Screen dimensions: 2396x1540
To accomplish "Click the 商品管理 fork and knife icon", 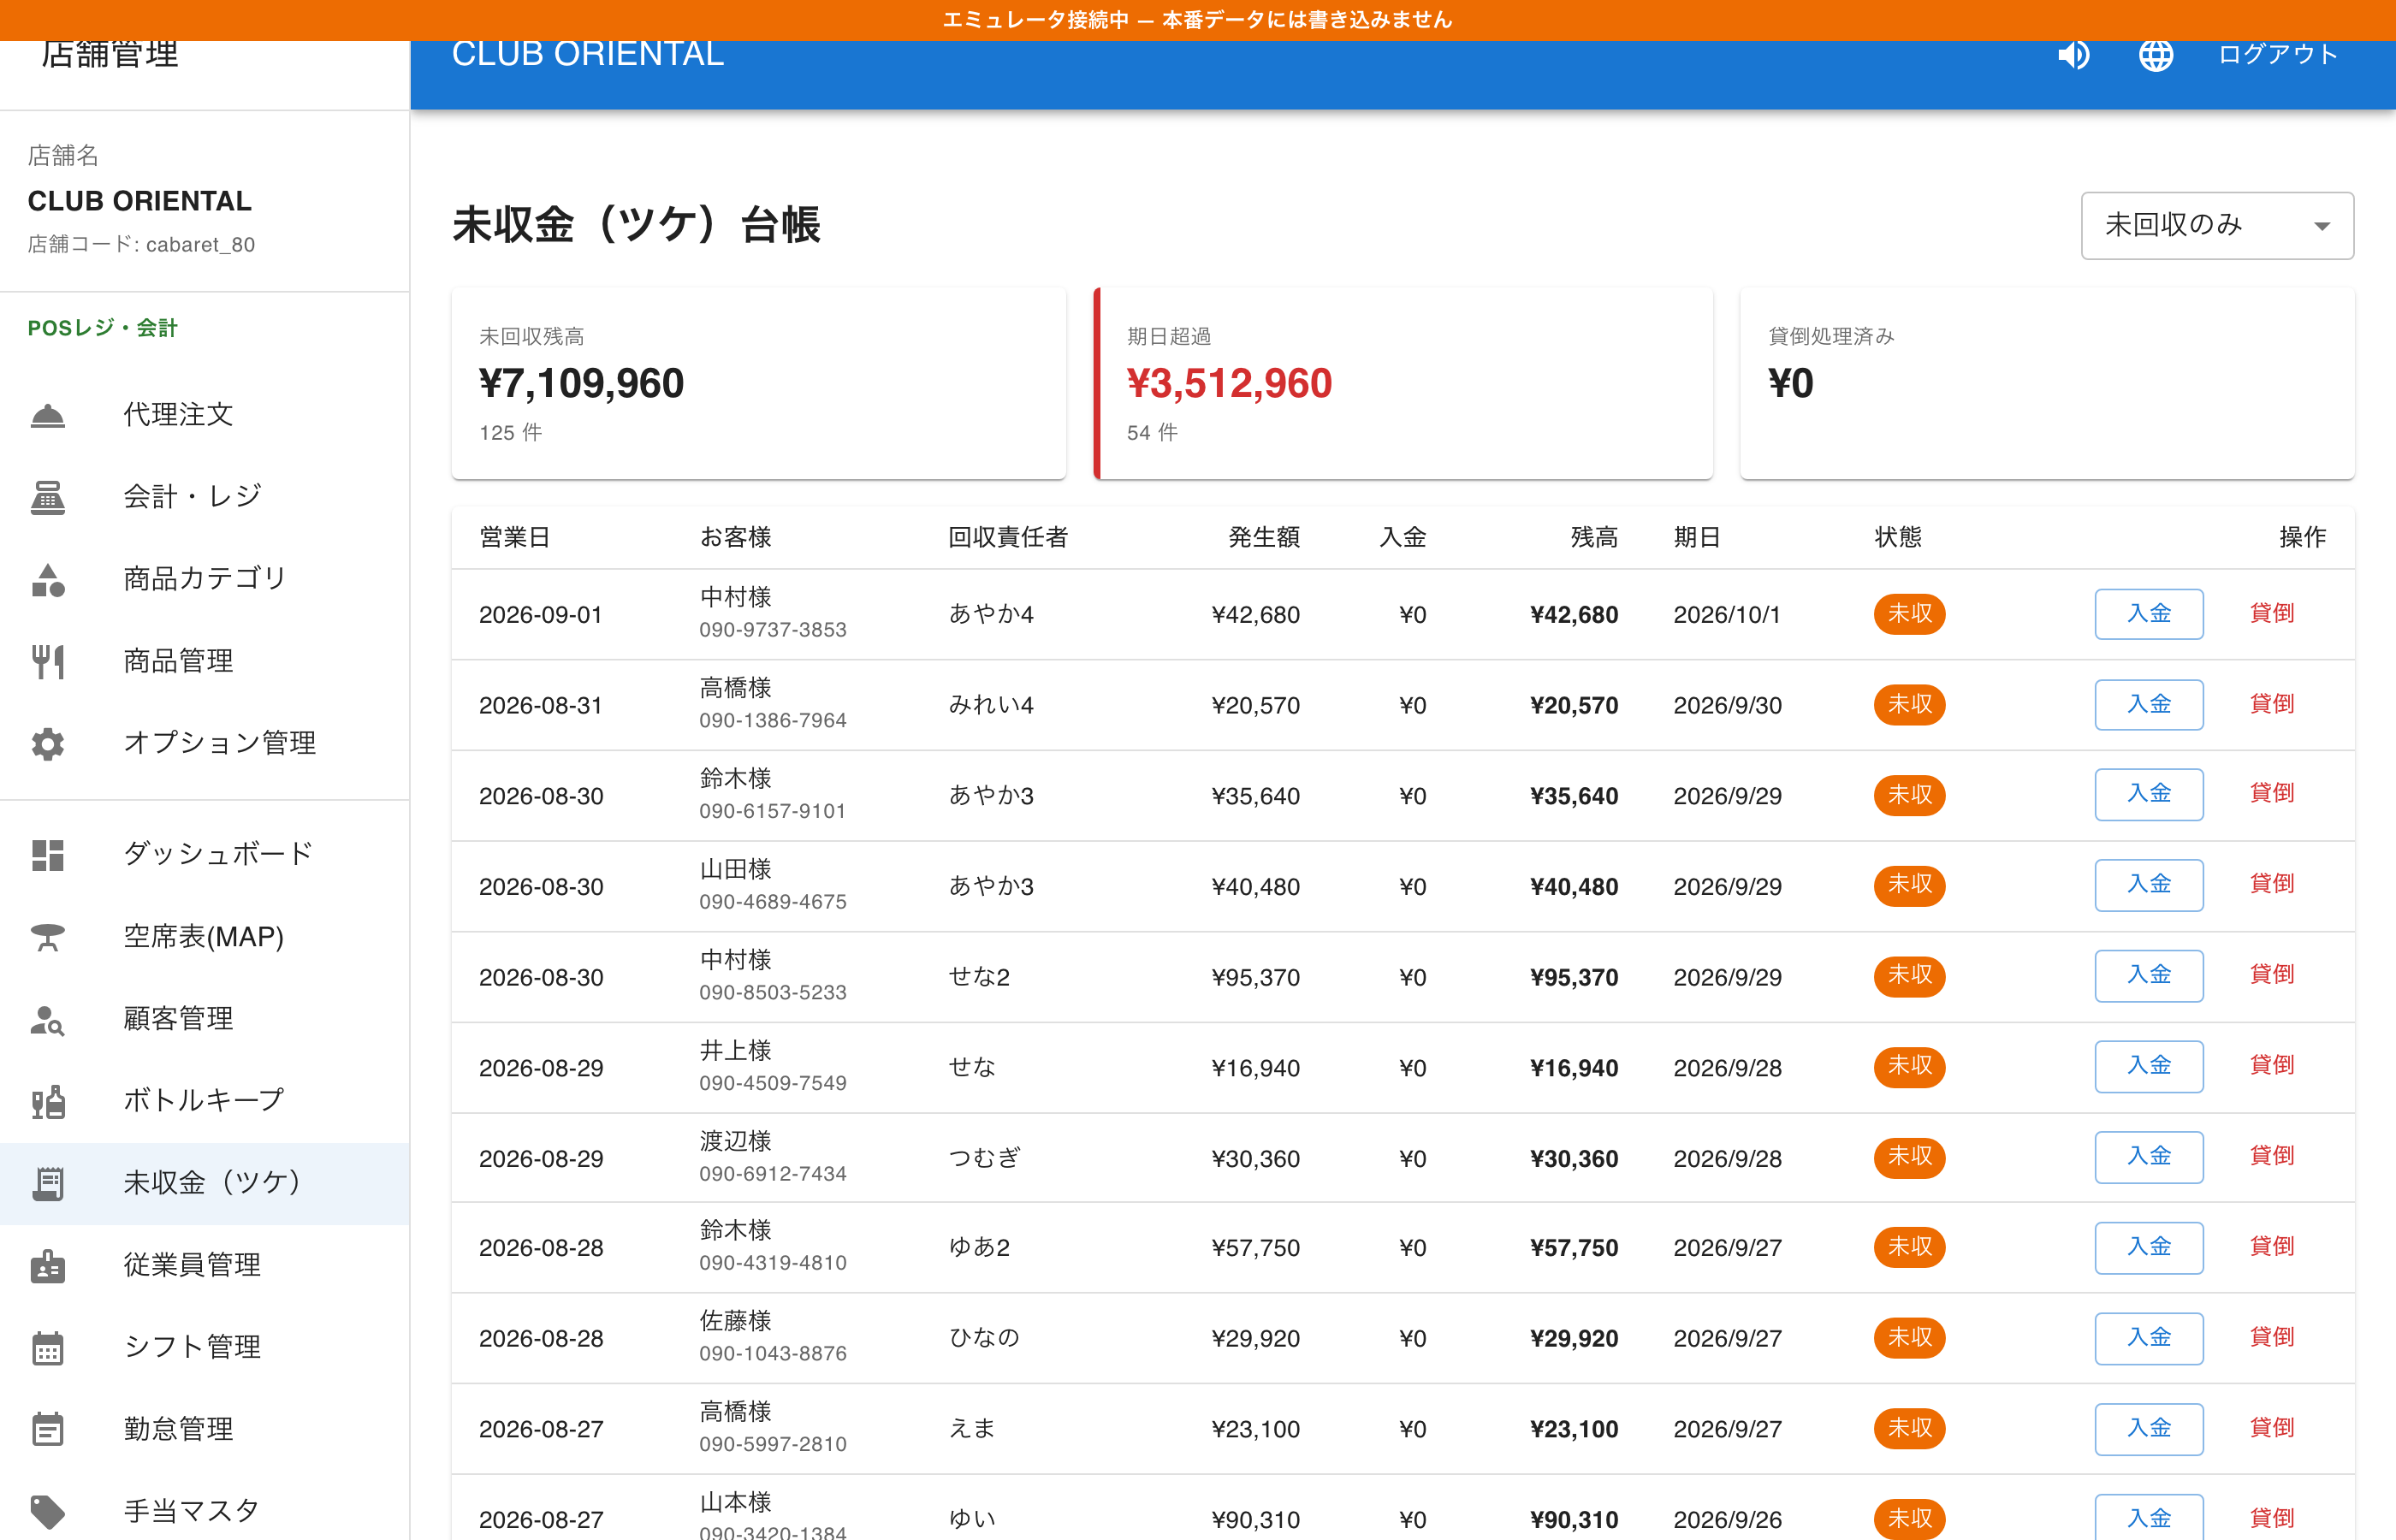I will click(47, 661).
